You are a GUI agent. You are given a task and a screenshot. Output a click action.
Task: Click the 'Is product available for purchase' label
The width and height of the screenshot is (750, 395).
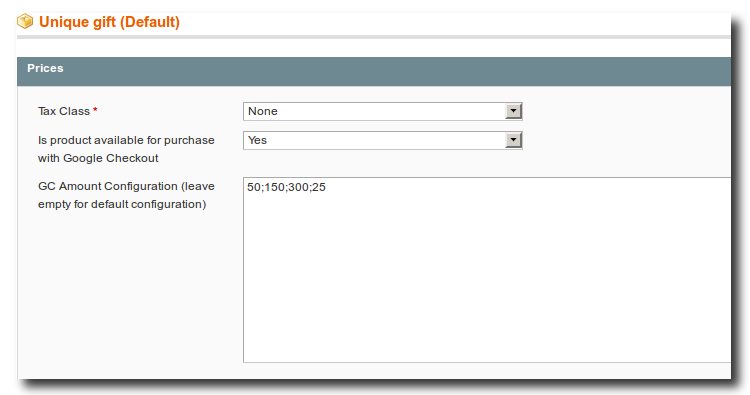point(126,149)
